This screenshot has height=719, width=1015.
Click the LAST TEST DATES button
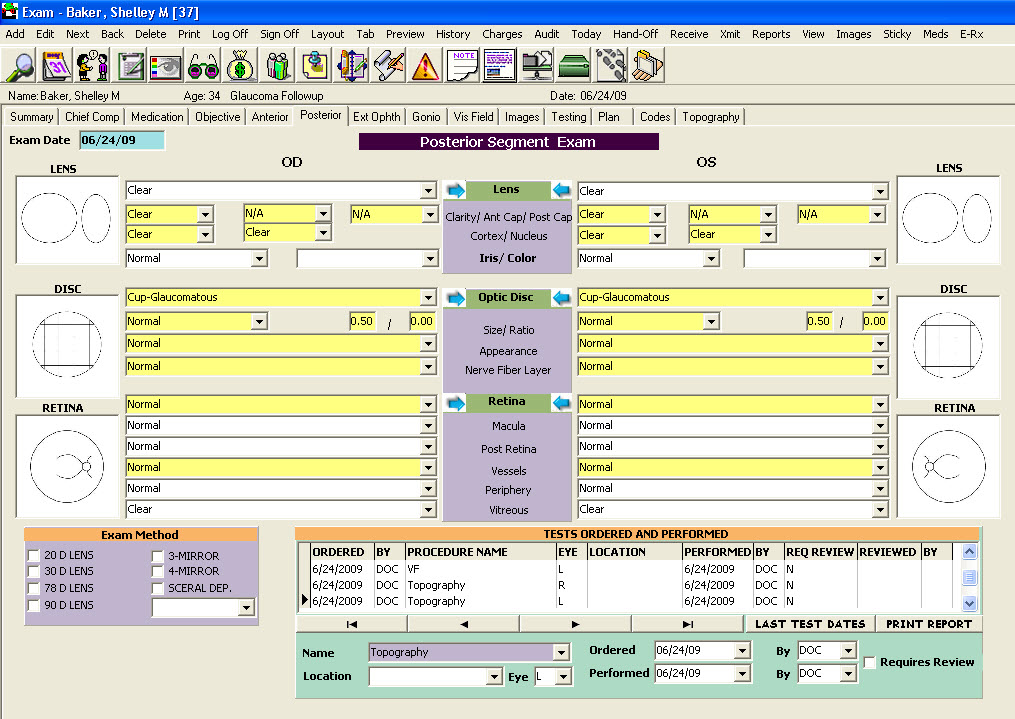pos(810,624)
